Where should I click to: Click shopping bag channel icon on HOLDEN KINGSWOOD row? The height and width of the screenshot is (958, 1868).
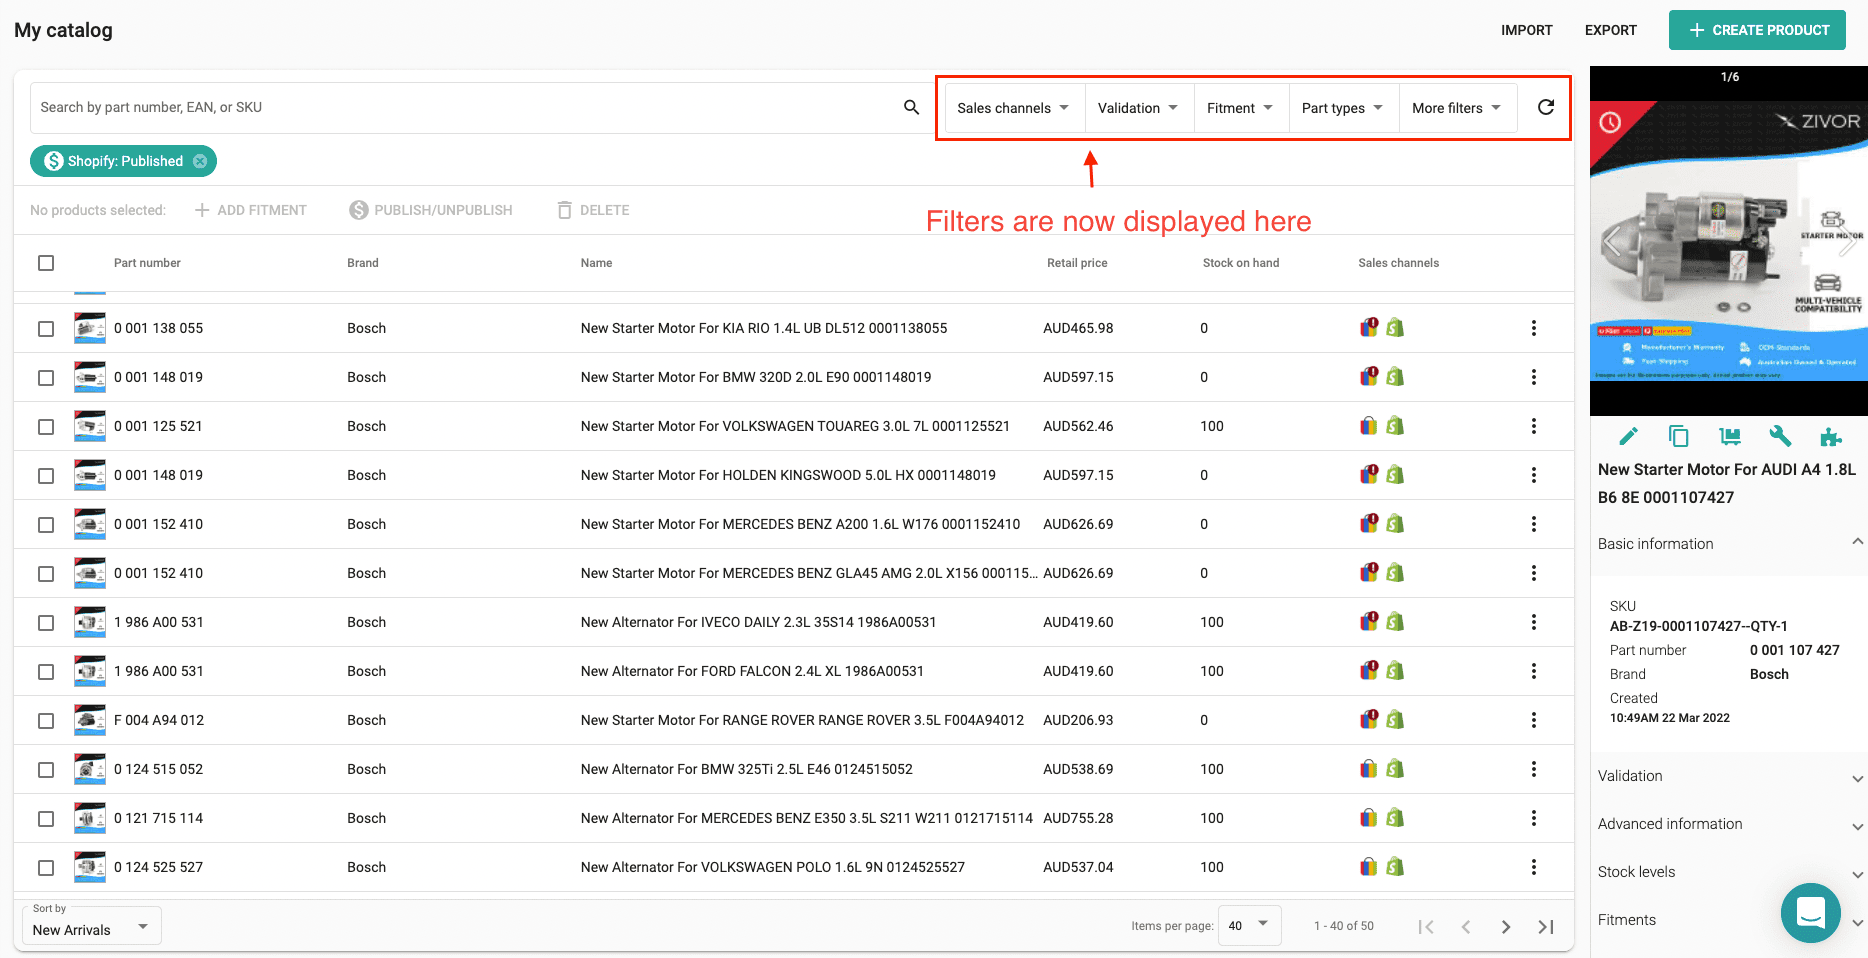click(1369, 475)
